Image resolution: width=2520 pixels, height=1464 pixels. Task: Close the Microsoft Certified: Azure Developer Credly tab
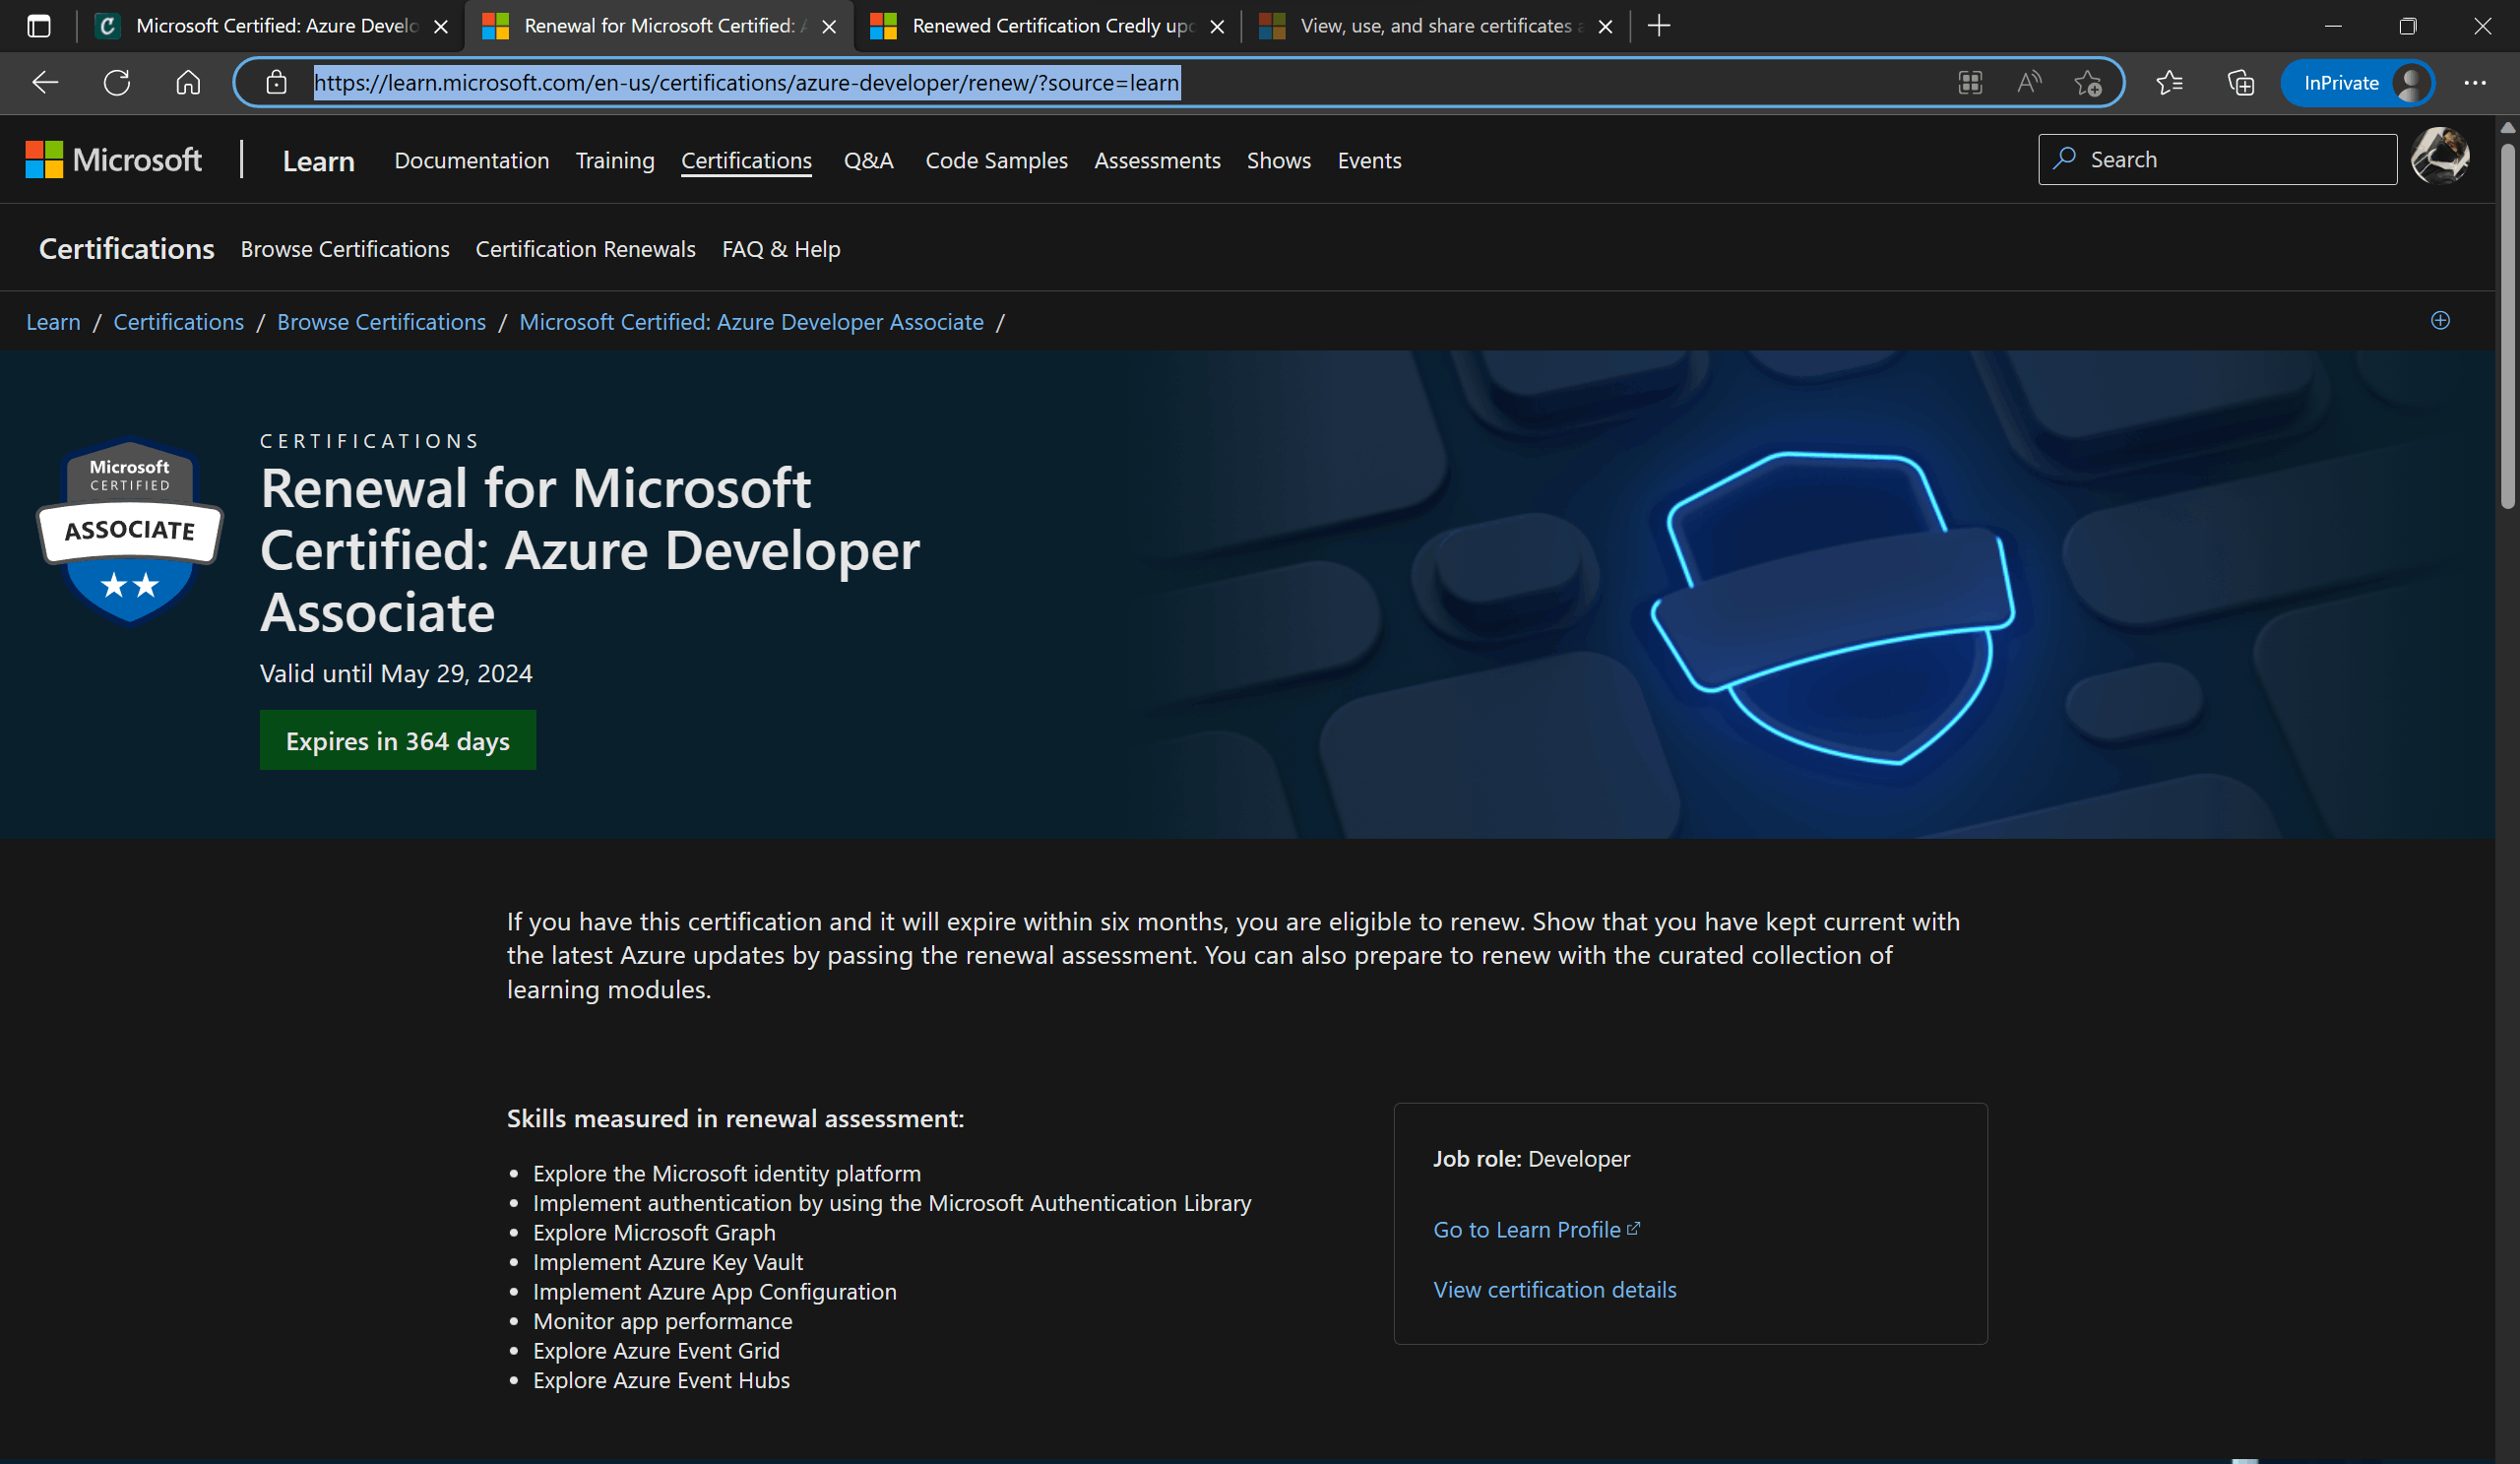441,27
